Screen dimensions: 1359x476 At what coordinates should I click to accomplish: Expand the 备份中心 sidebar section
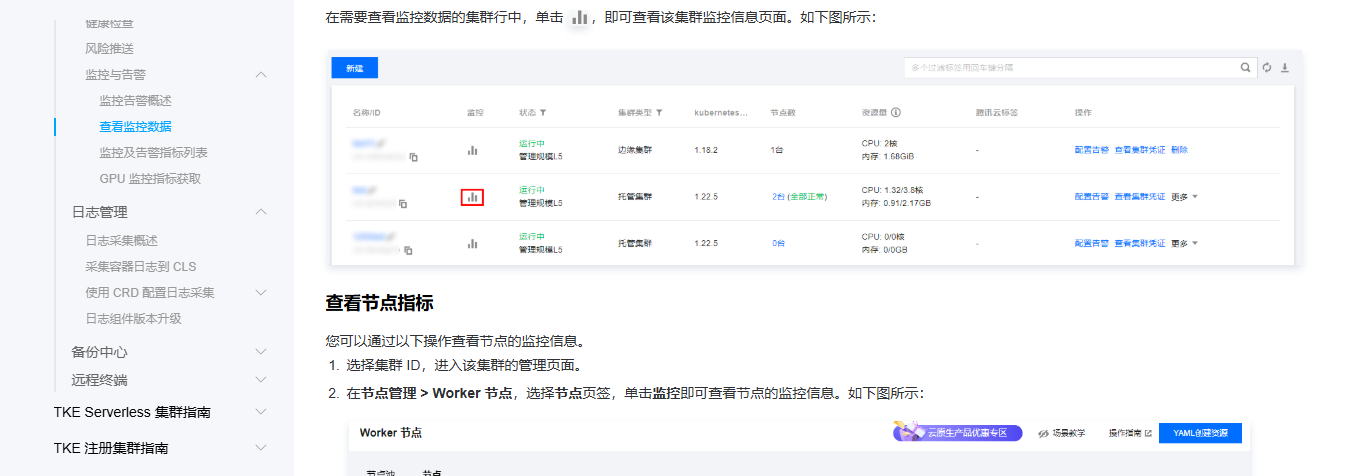pyautogui.click(x=261, y=352)
